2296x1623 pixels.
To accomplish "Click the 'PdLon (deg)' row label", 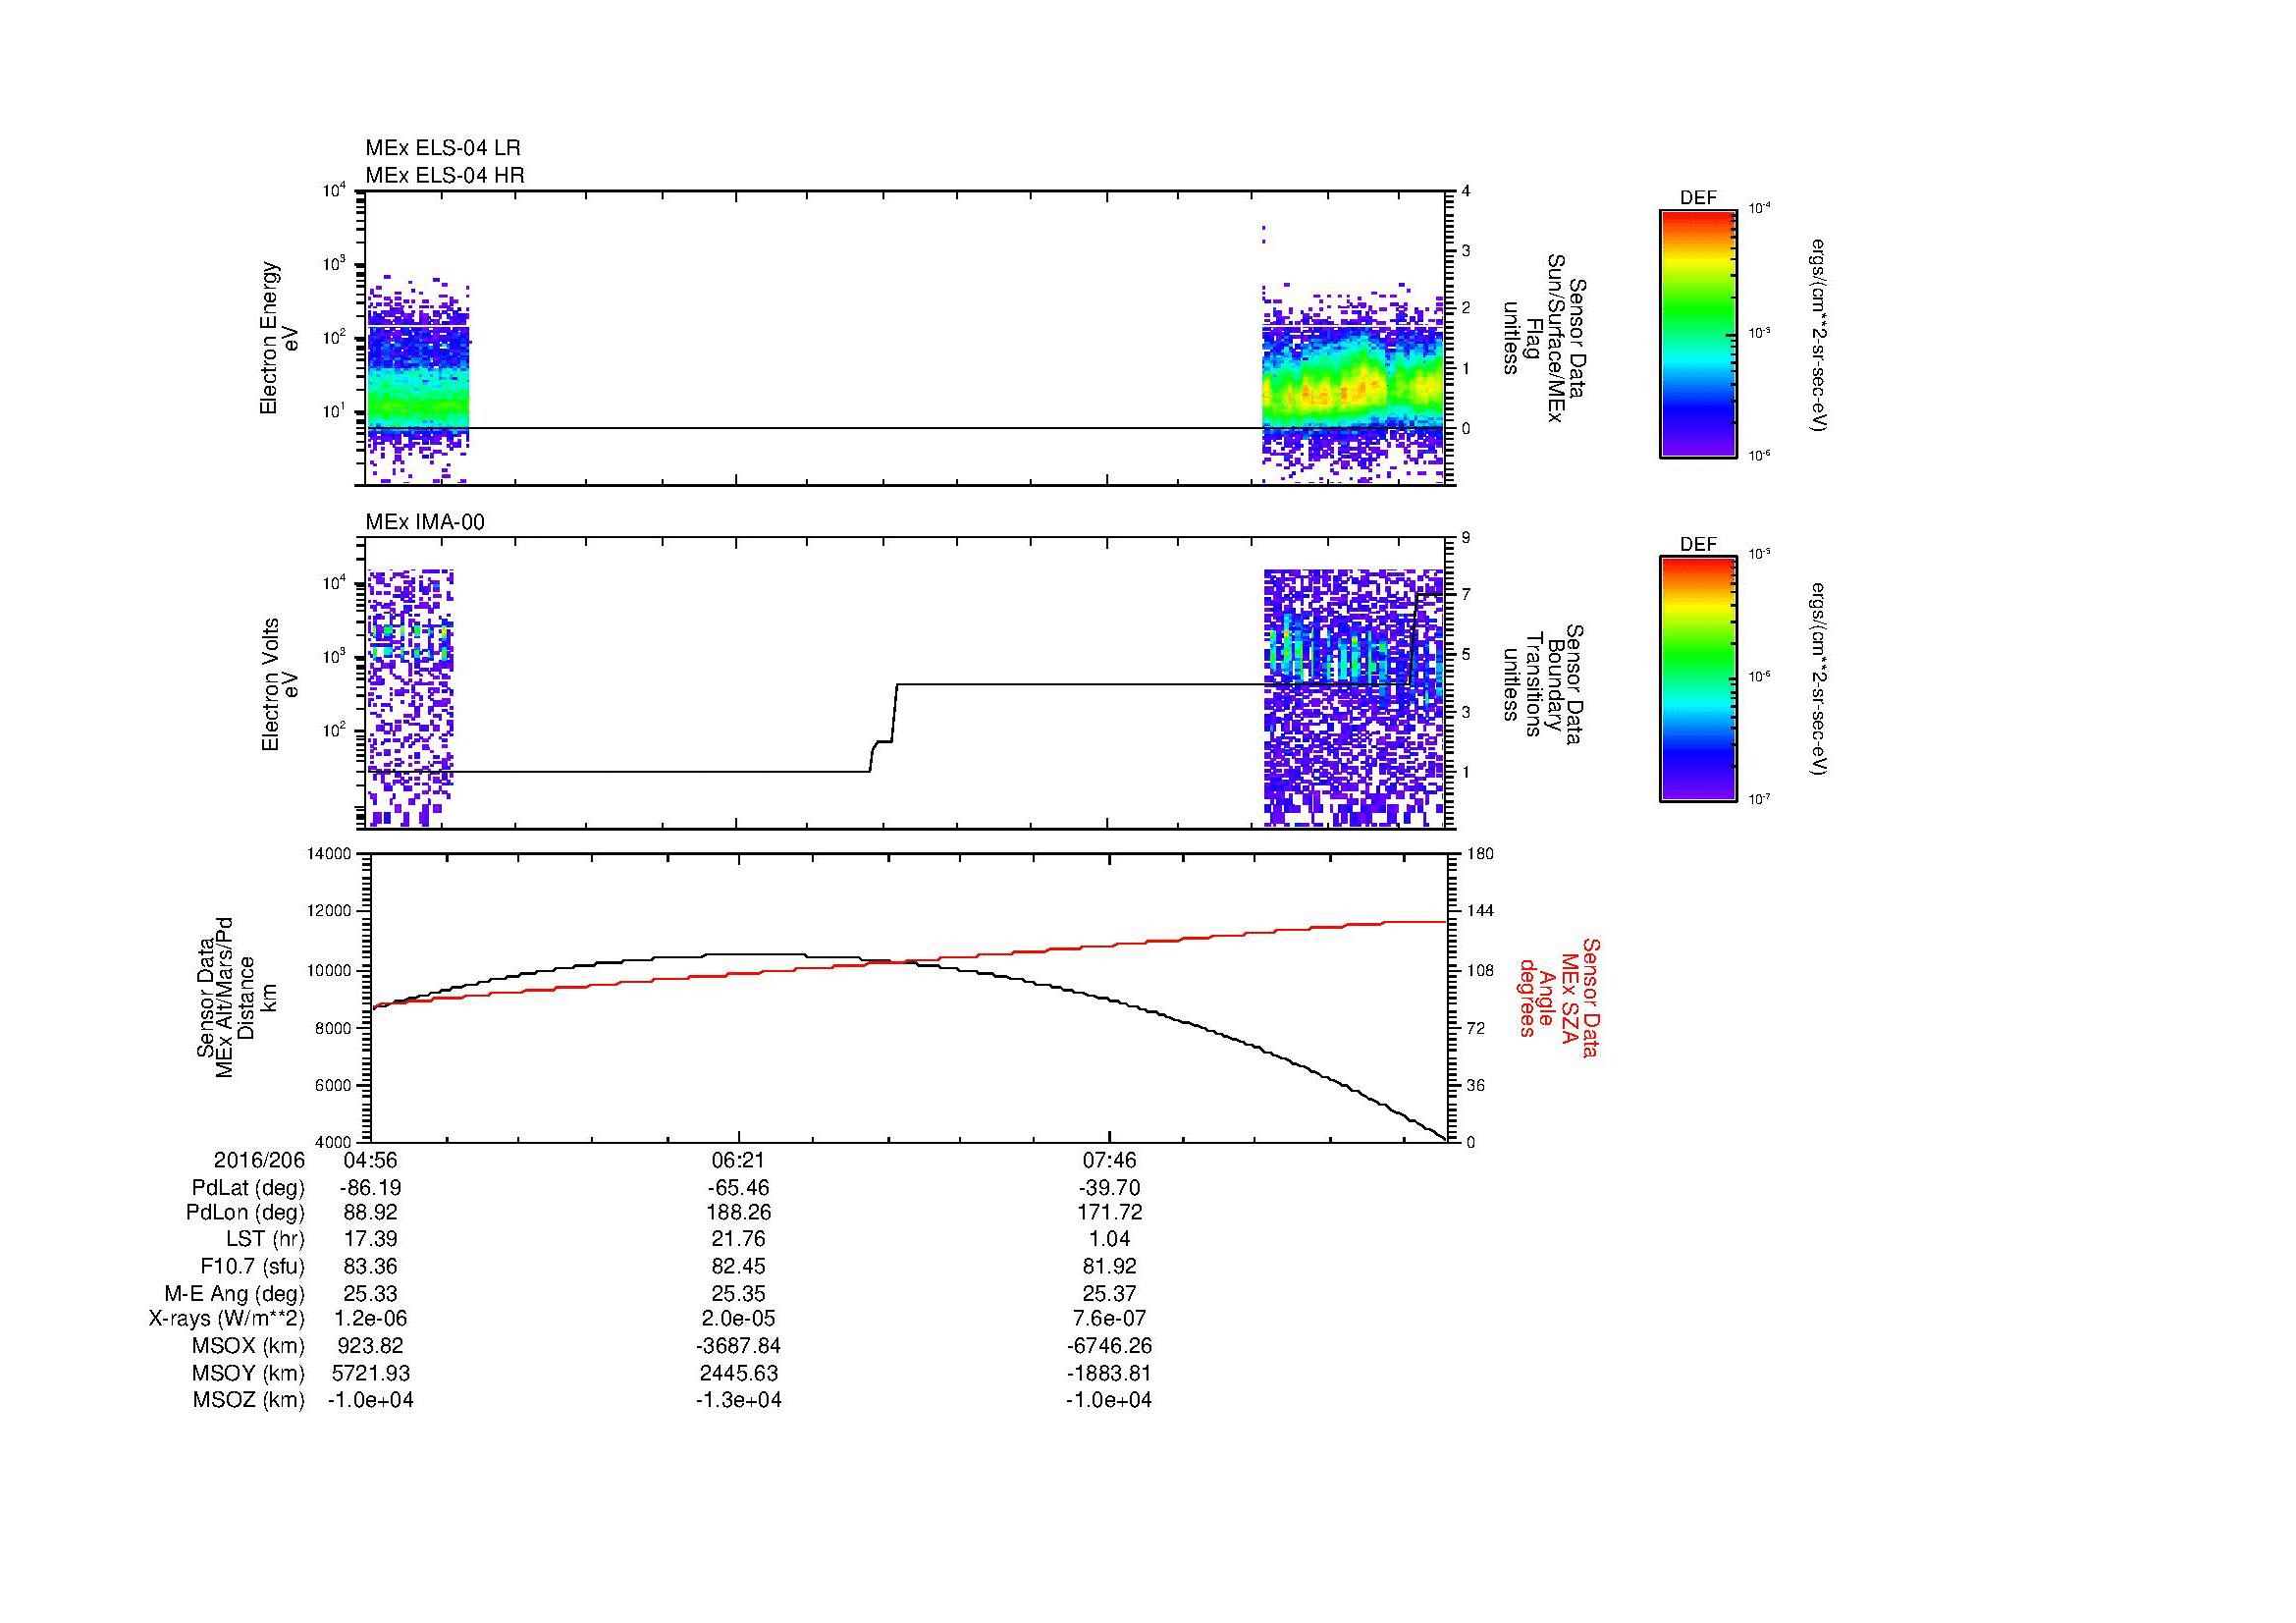I will [246, 1213].
